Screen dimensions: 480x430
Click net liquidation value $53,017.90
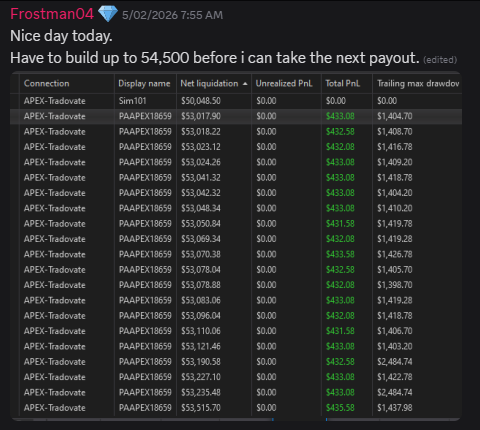201,116
